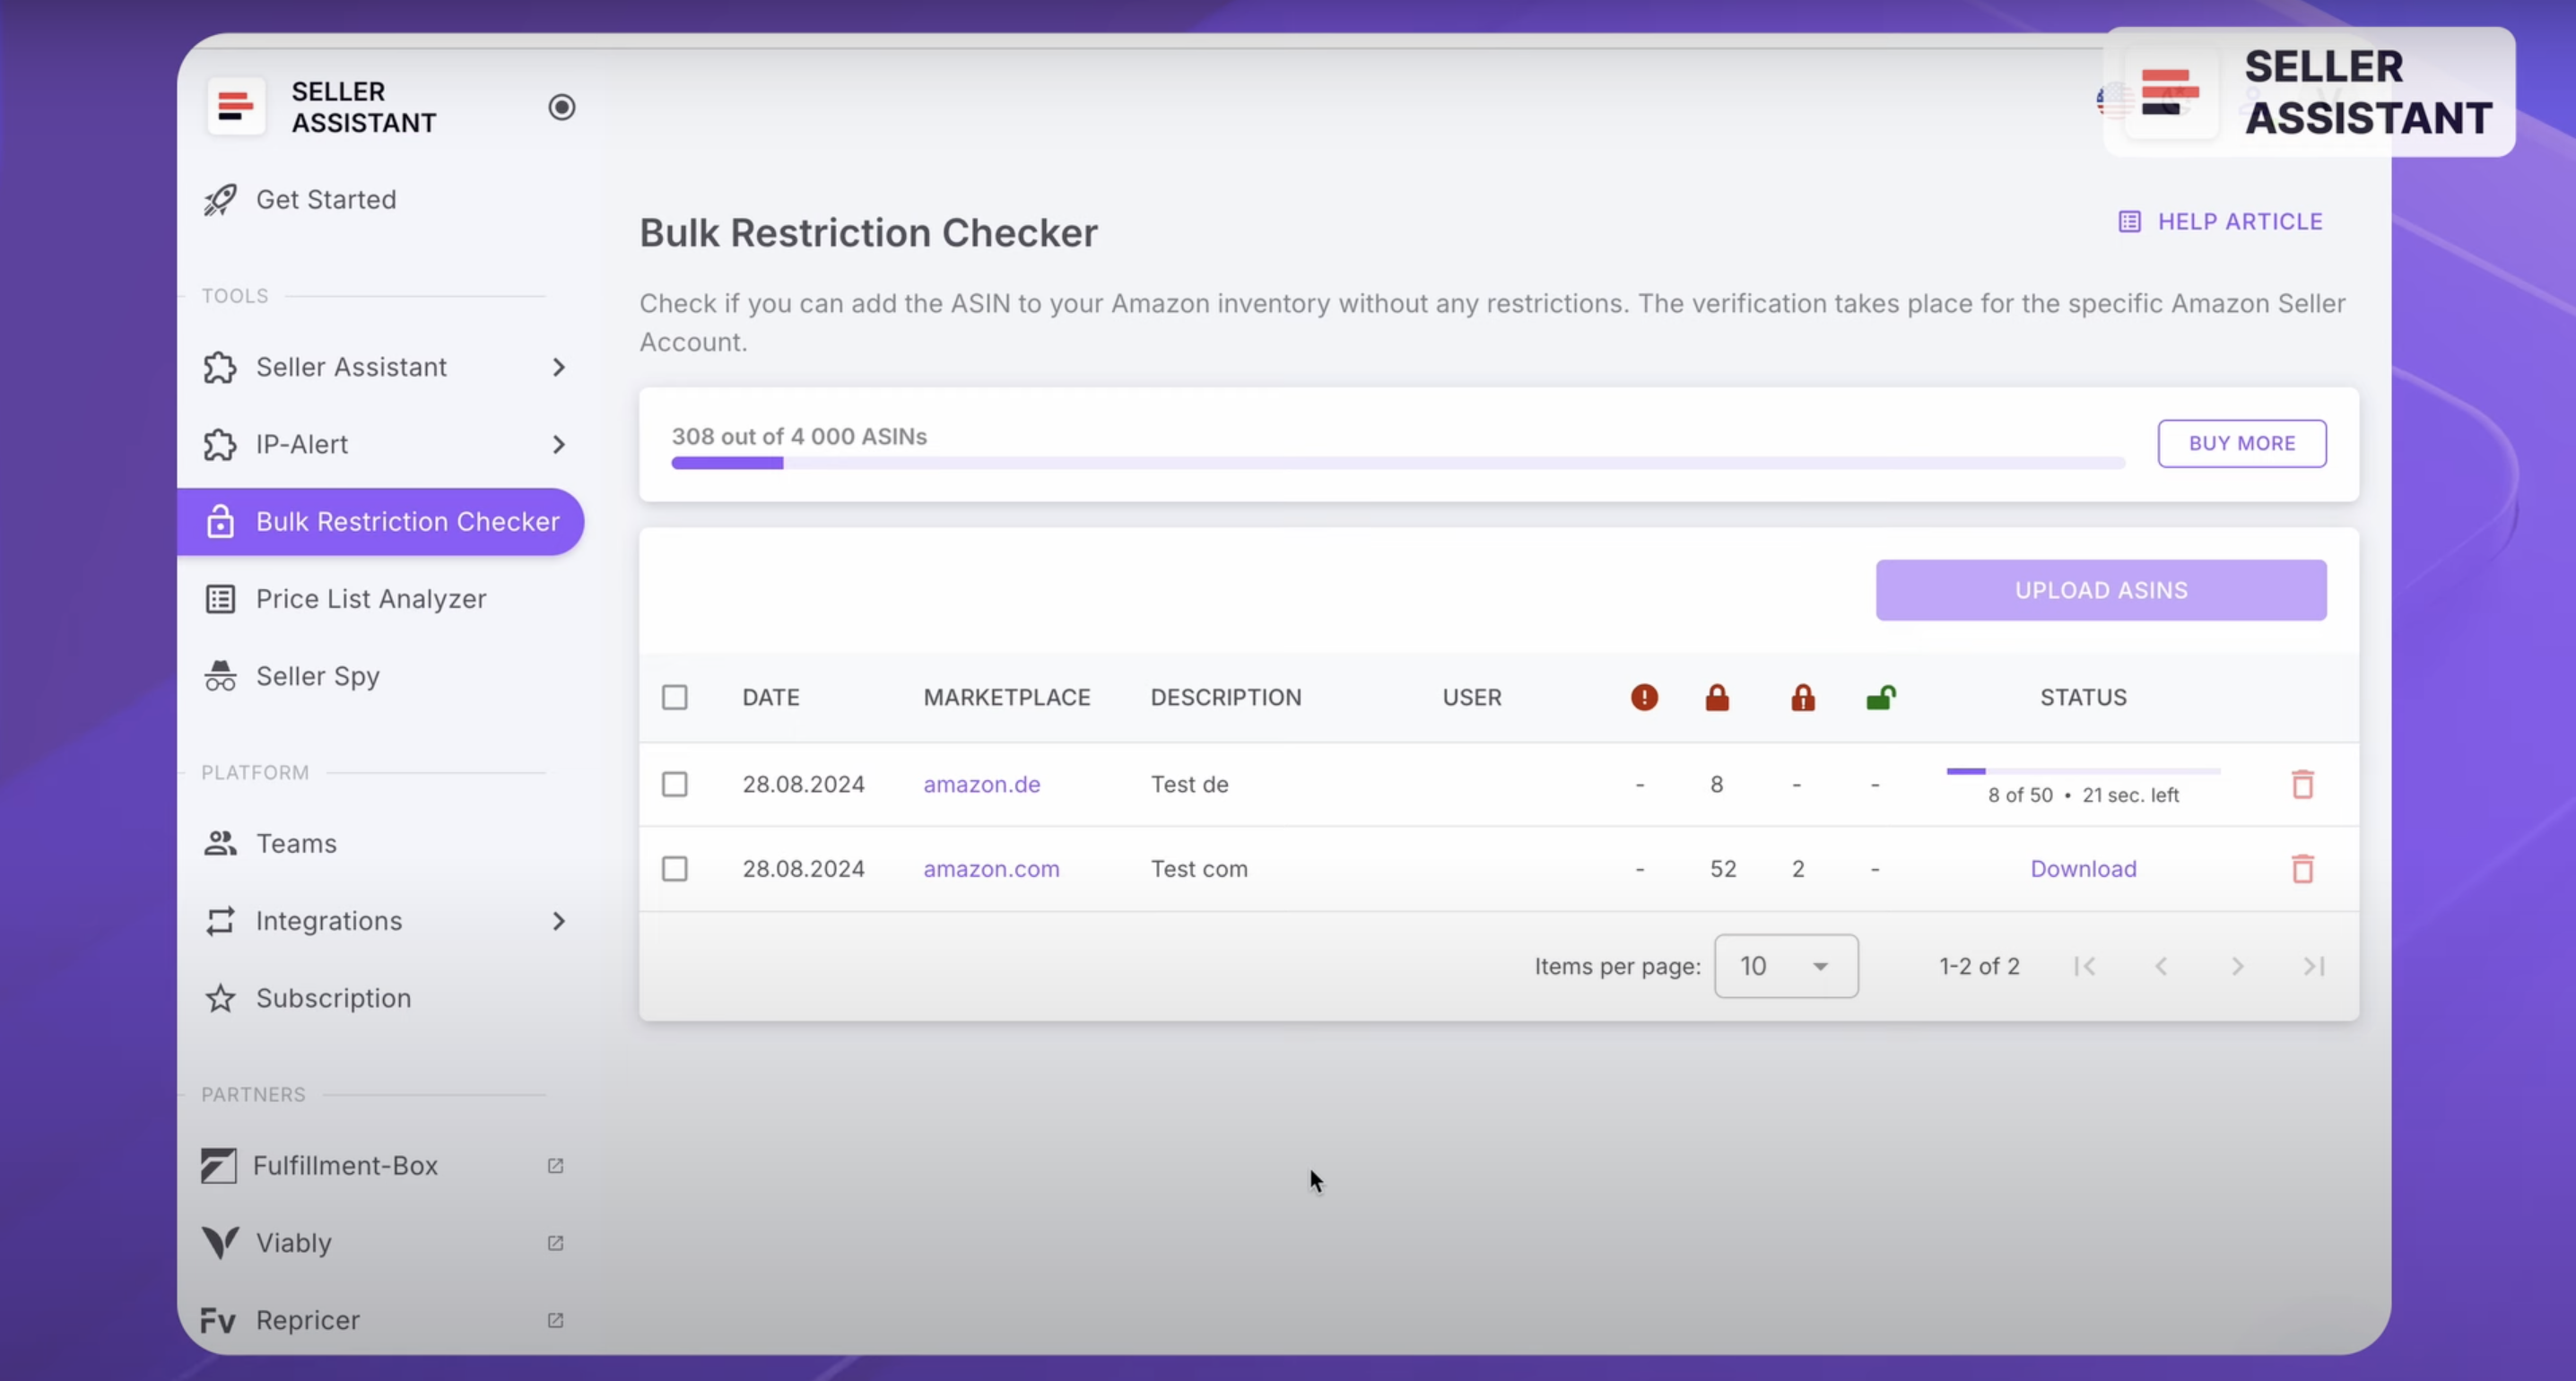The image size is (2576, 1381).
Task: Open the items per page dropdown
Action: pyautogui.click(x=1786, y=965)
